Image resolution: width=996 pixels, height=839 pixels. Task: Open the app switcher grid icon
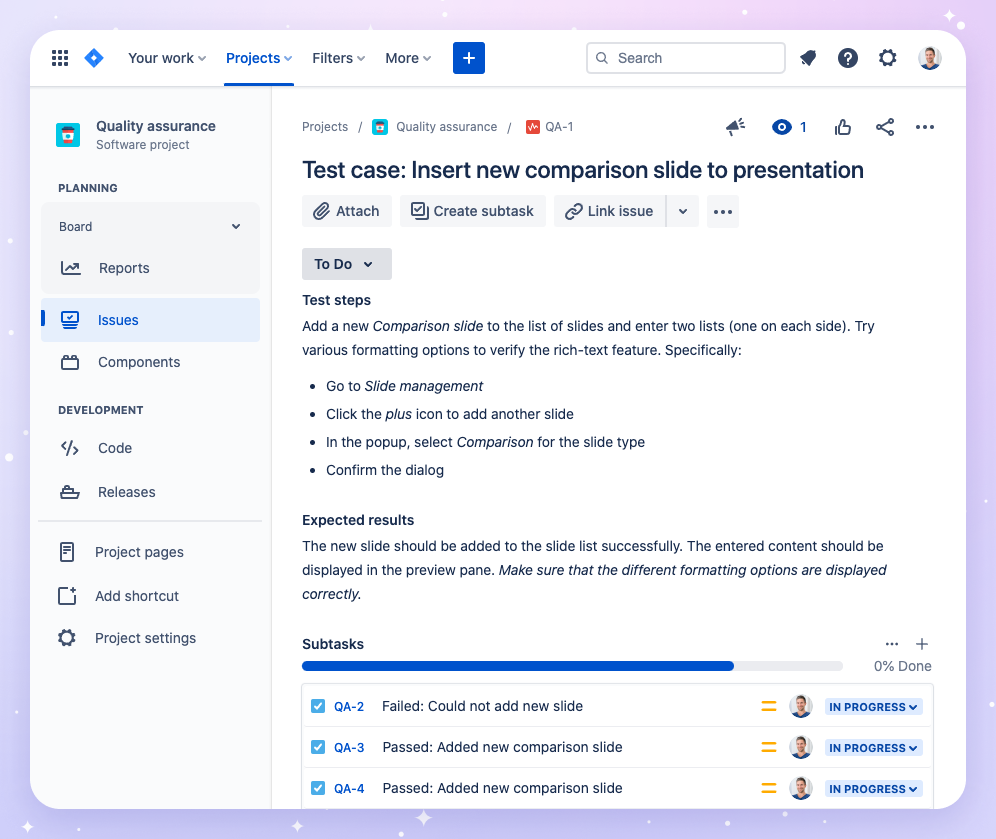tap(60, 58)
